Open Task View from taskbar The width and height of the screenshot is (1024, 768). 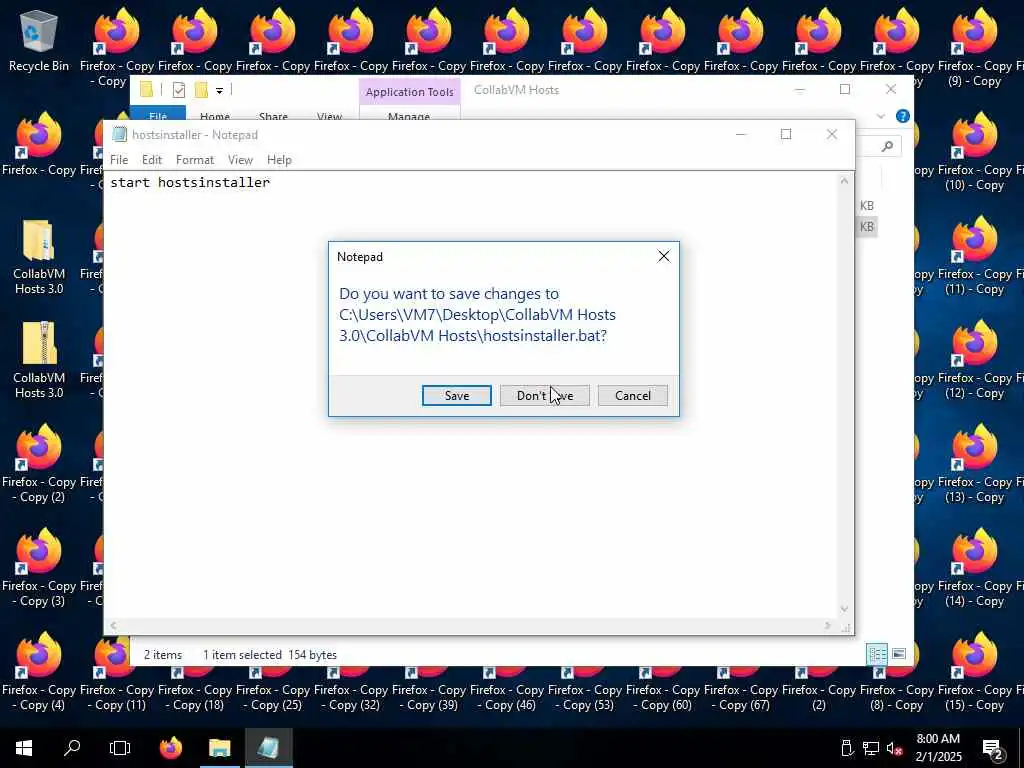(120, 748)
